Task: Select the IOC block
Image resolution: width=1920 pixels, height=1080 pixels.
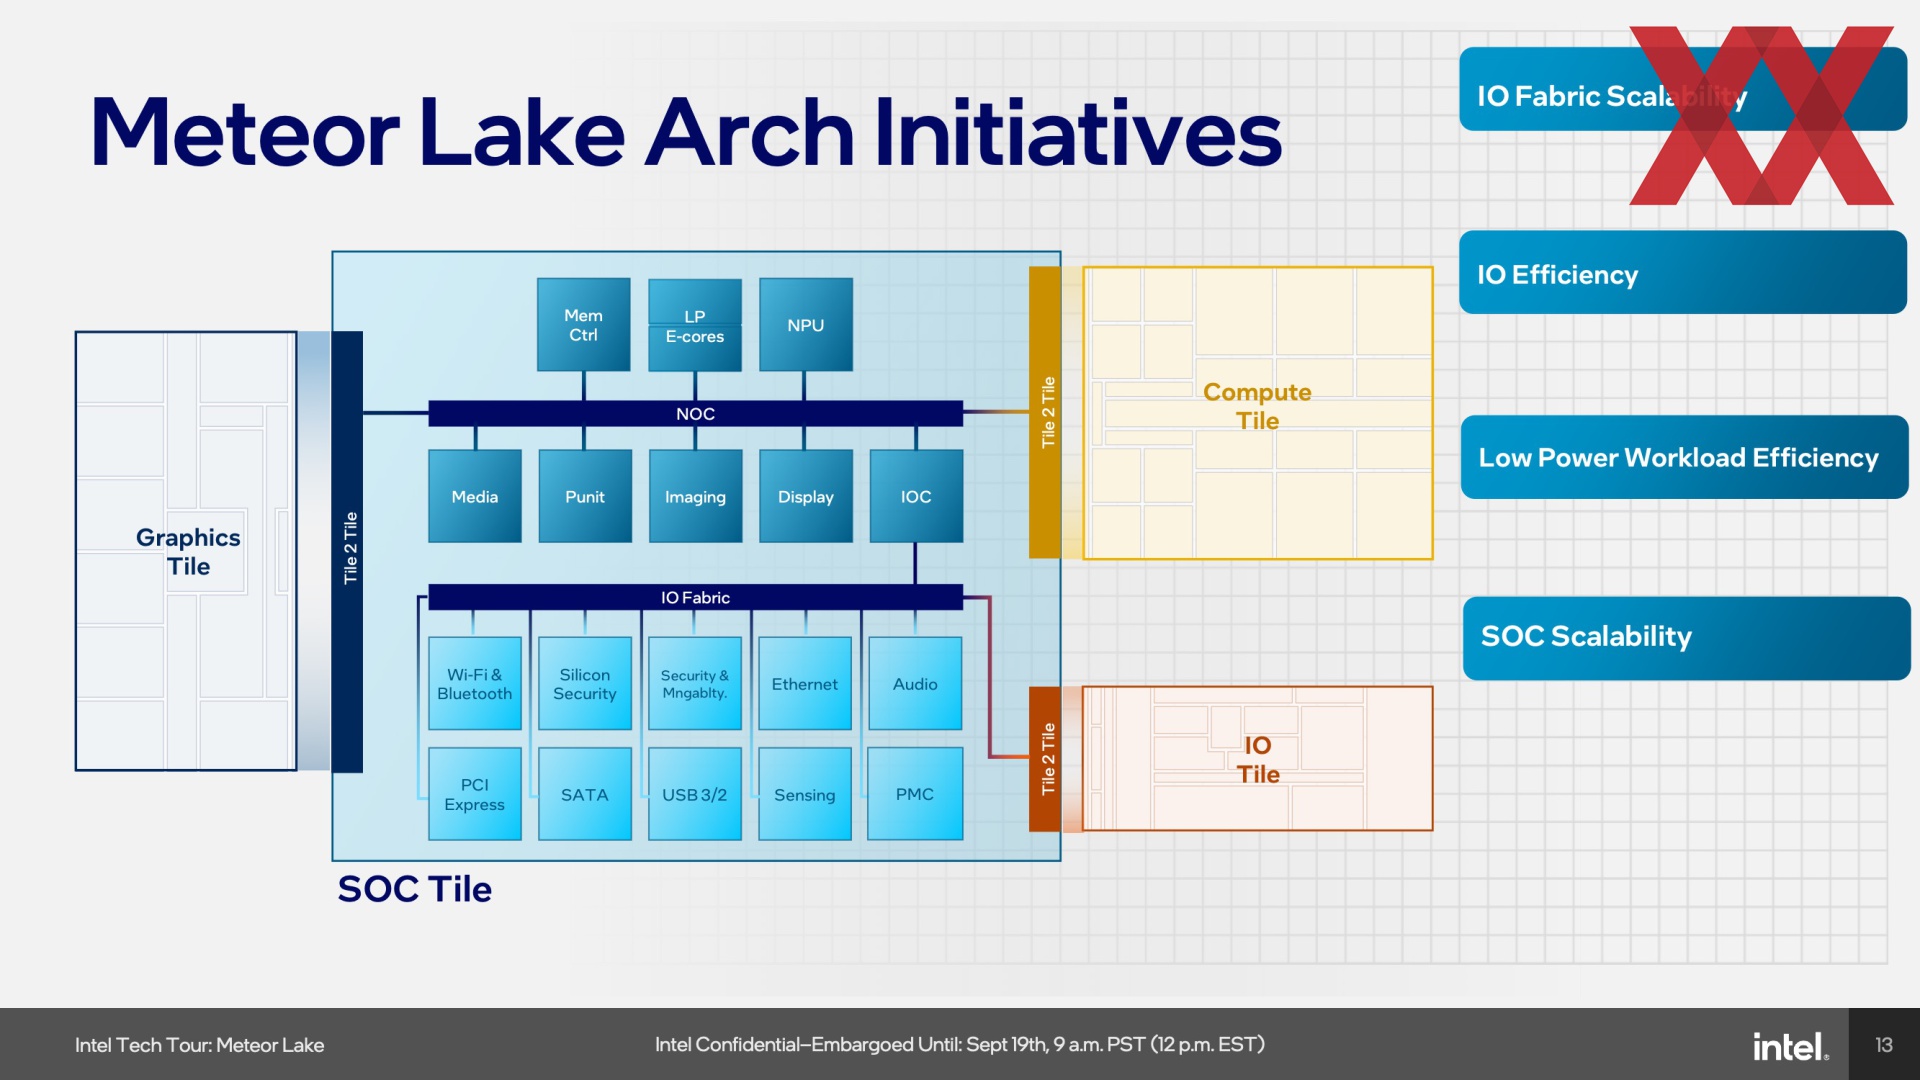Action: [x=916, y=496]
